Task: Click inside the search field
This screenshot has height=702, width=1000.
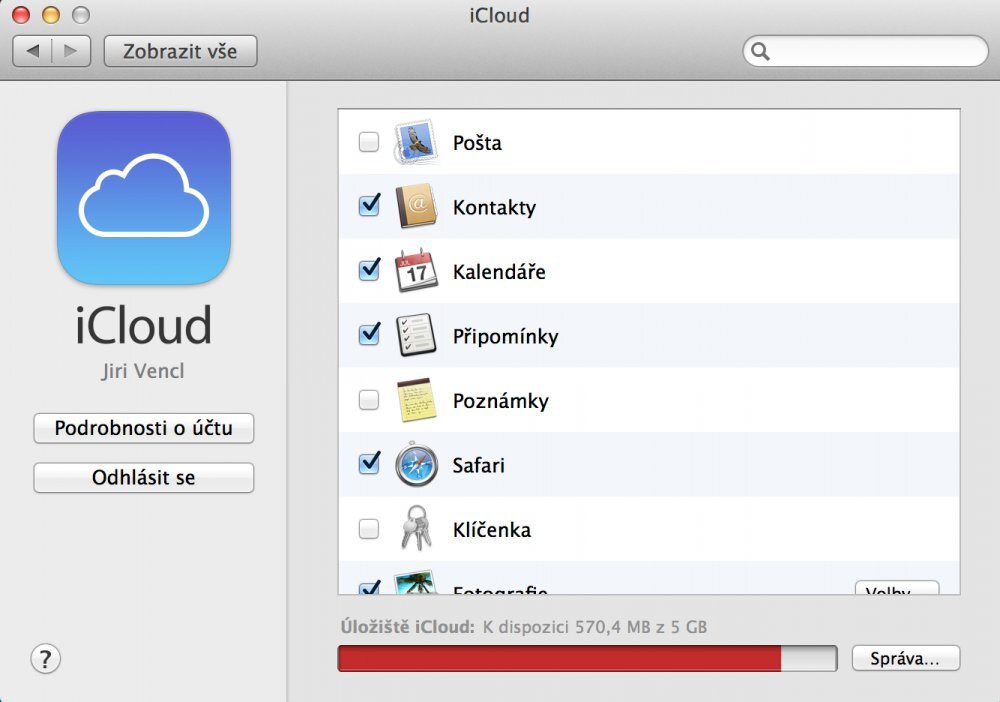Action: tap(865, 50)
